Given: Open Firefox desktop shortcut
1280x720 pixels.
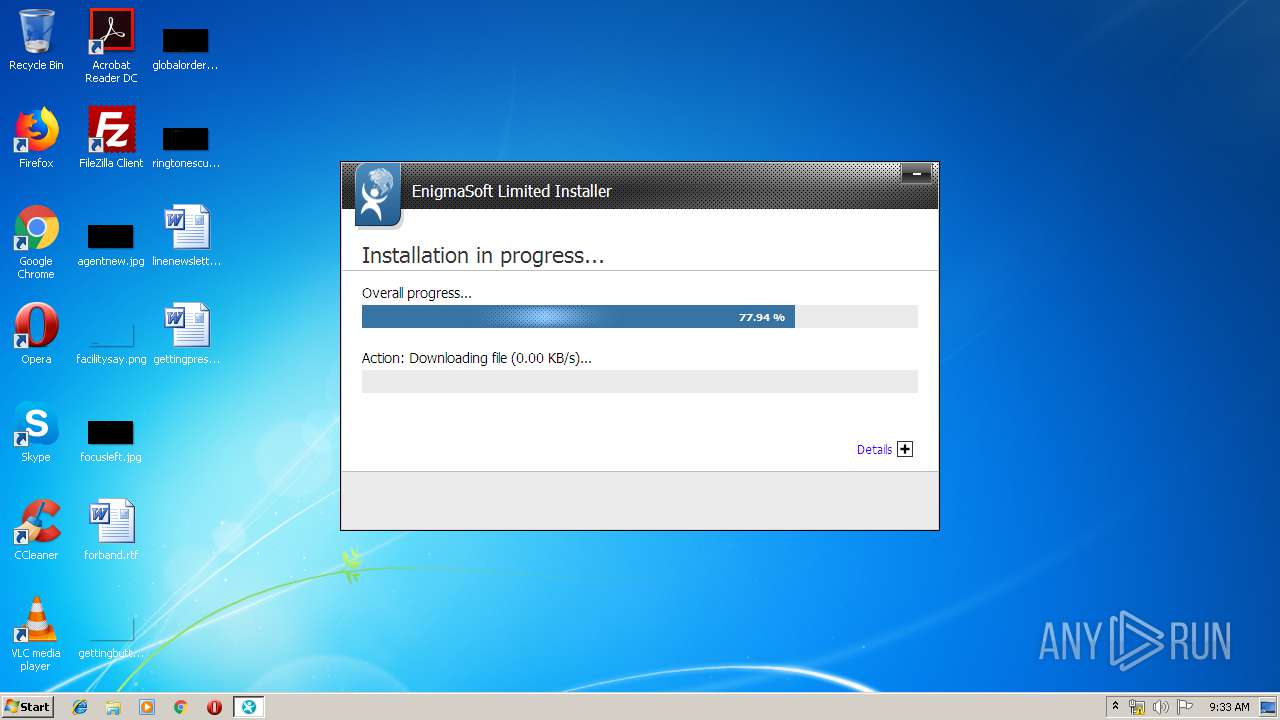Looking at the screenshot, I should [36, 138].
